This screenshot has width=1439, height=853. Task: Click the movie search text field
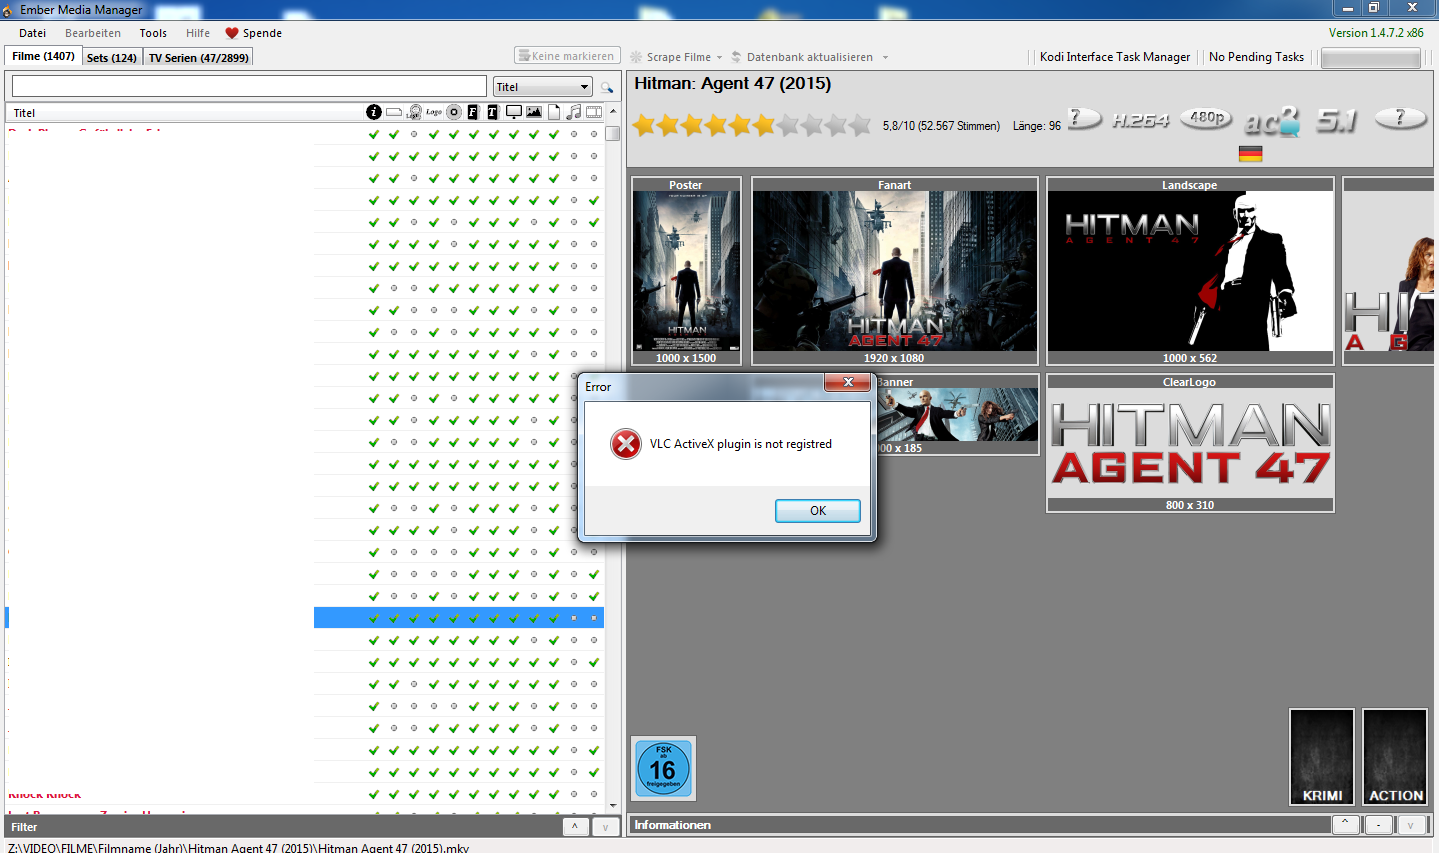(x=249, y=86)
